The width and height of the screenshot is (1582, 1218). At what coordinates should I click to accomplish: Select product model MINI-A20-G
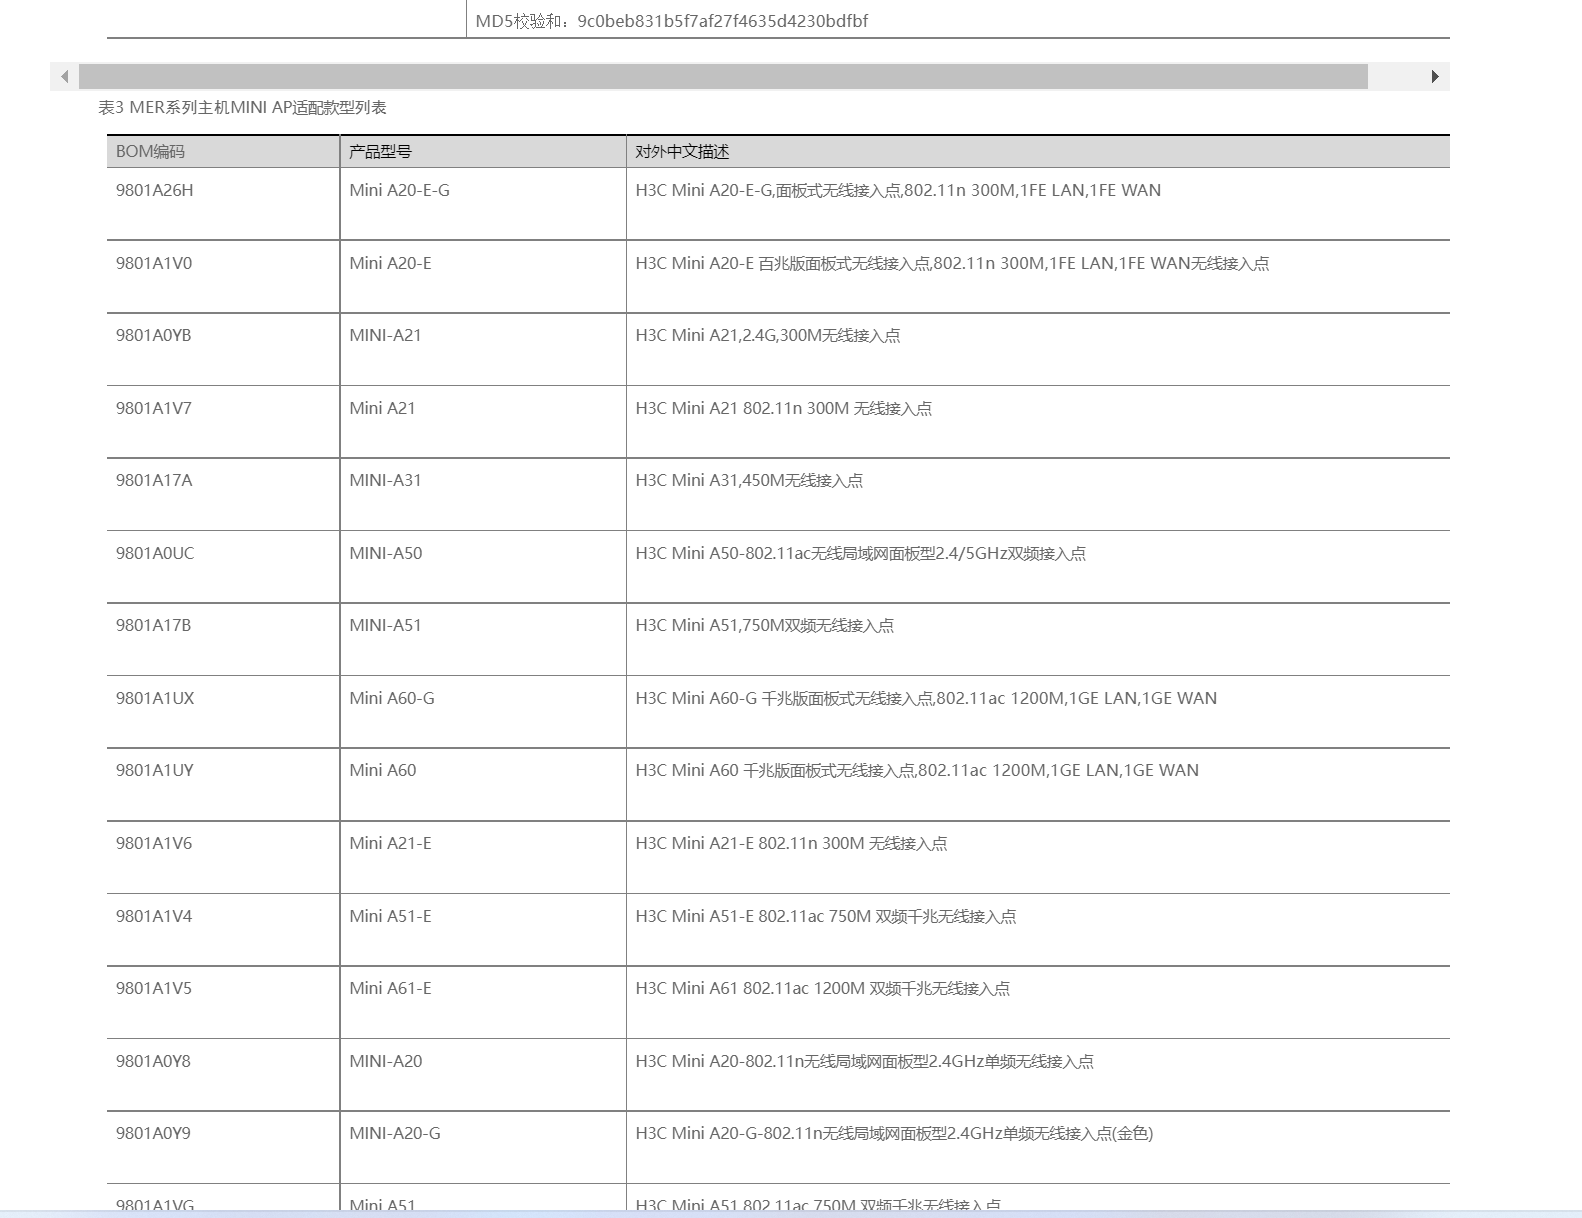point(394,1133)
